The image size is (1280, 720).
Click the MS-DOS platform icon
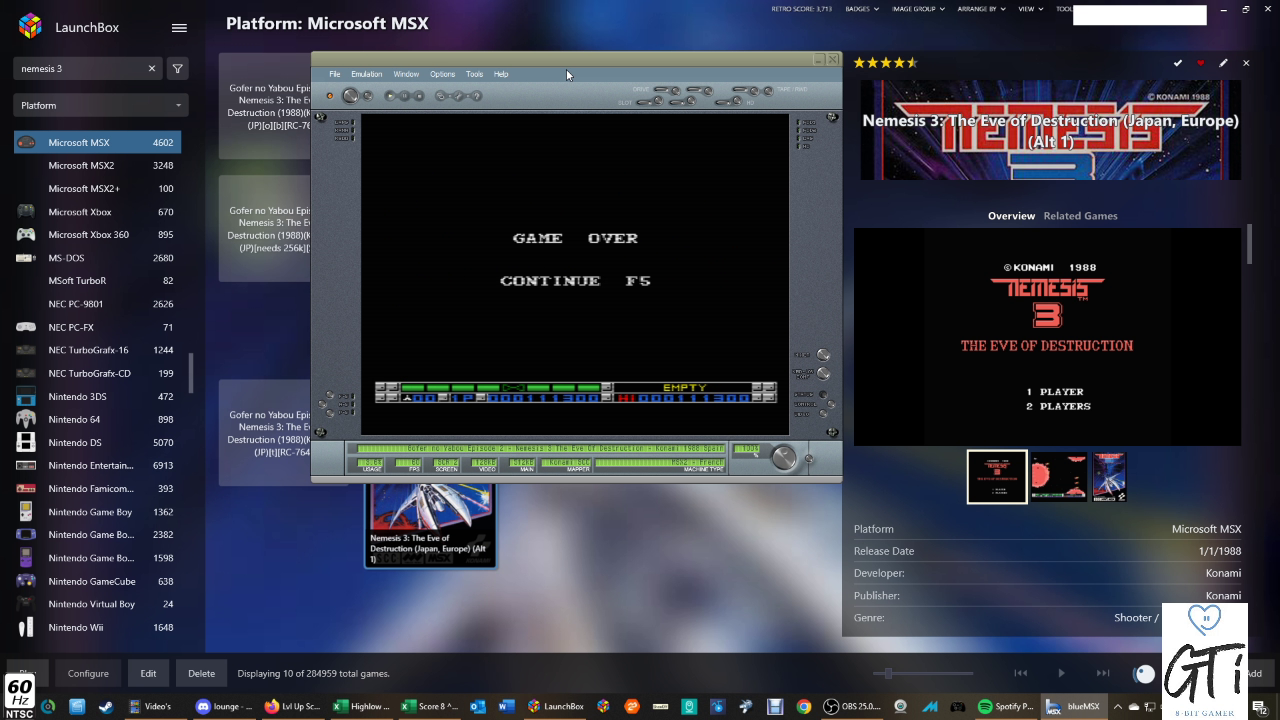(x=26, y=258)
